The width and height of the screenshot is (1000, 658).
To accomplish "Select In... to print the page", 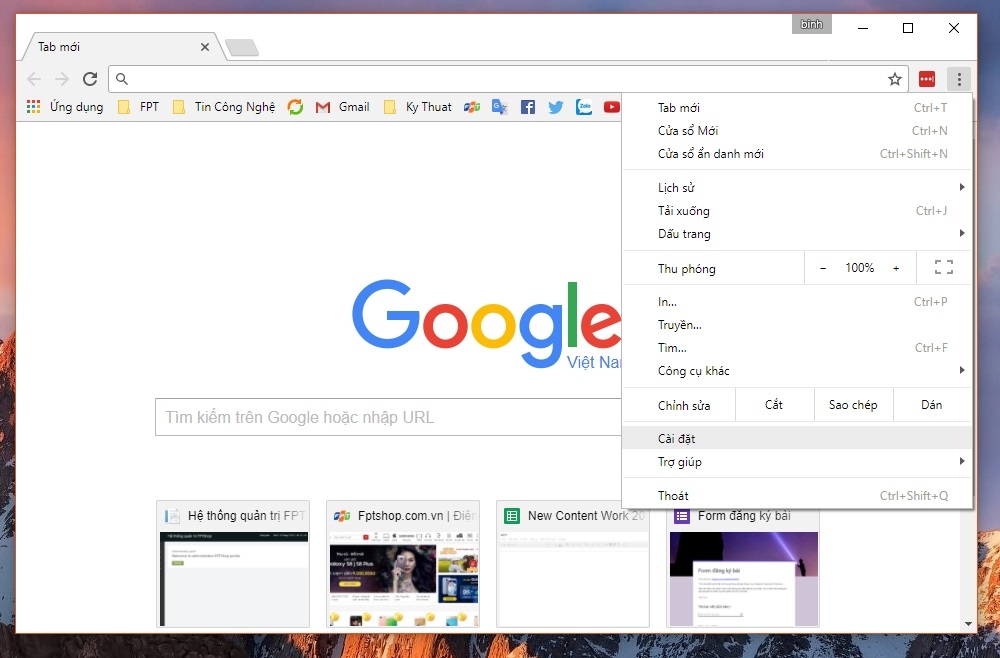I will click(797, 302).
